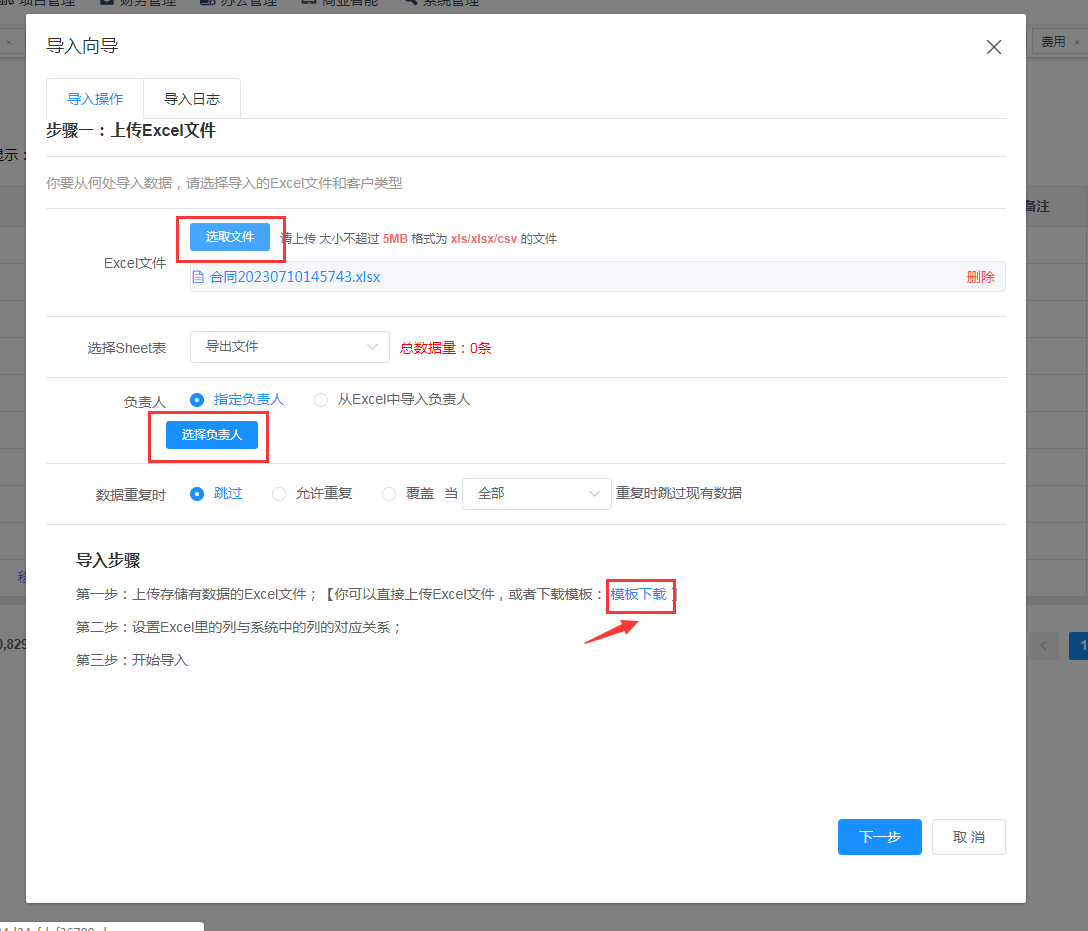Switch to the 导入日志 tab
This screenshot has height=931, width=1088.
[192, 99]
